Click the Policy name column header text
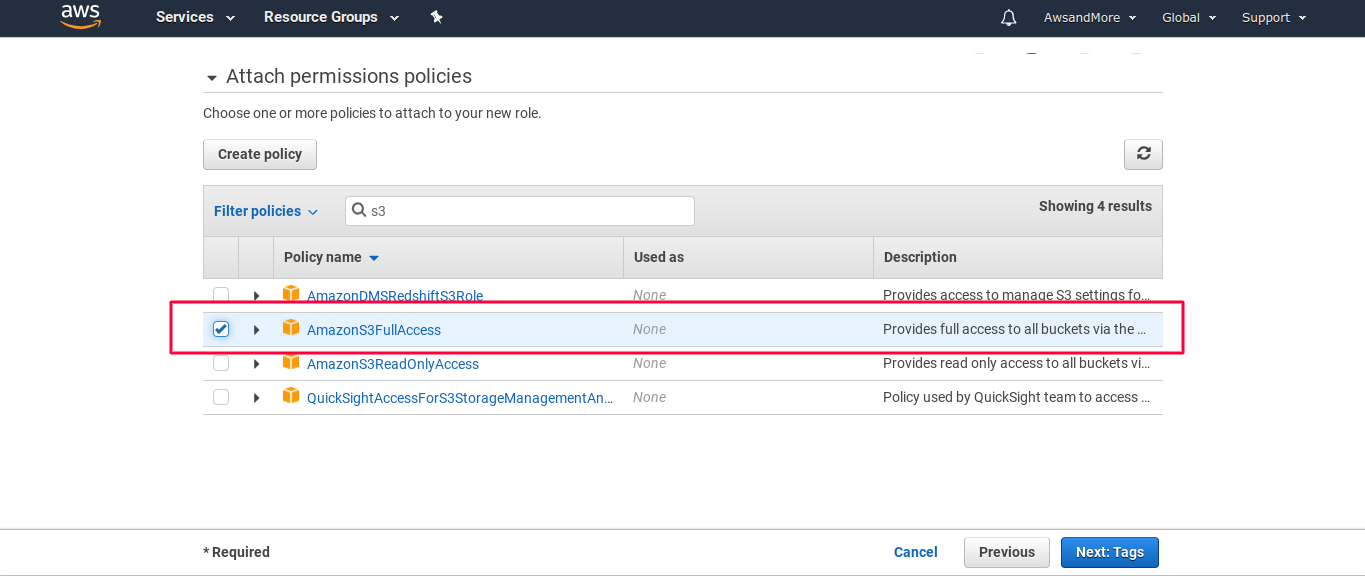The height and width of the screenshot is (576, 1365). click(323, 257)
